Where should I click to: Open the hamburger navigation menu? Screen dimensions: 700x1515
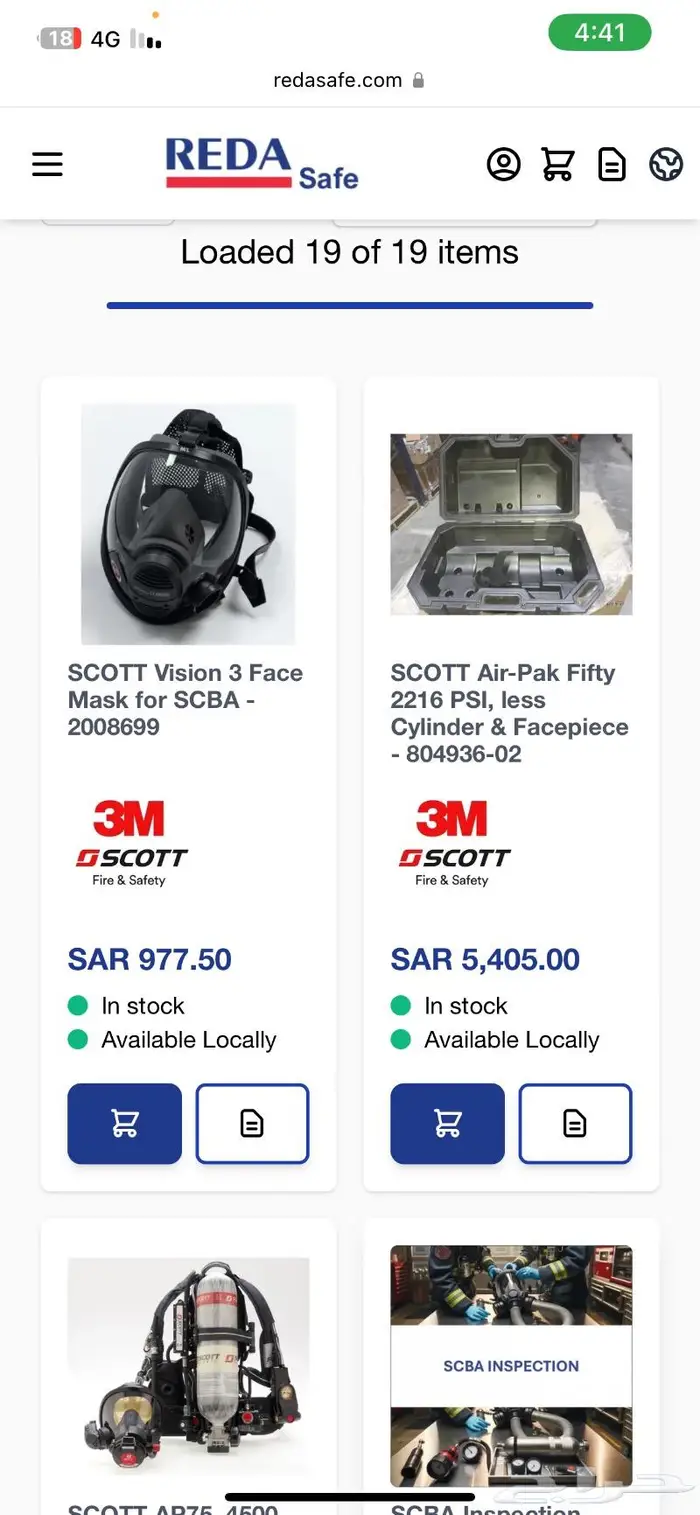47,164
